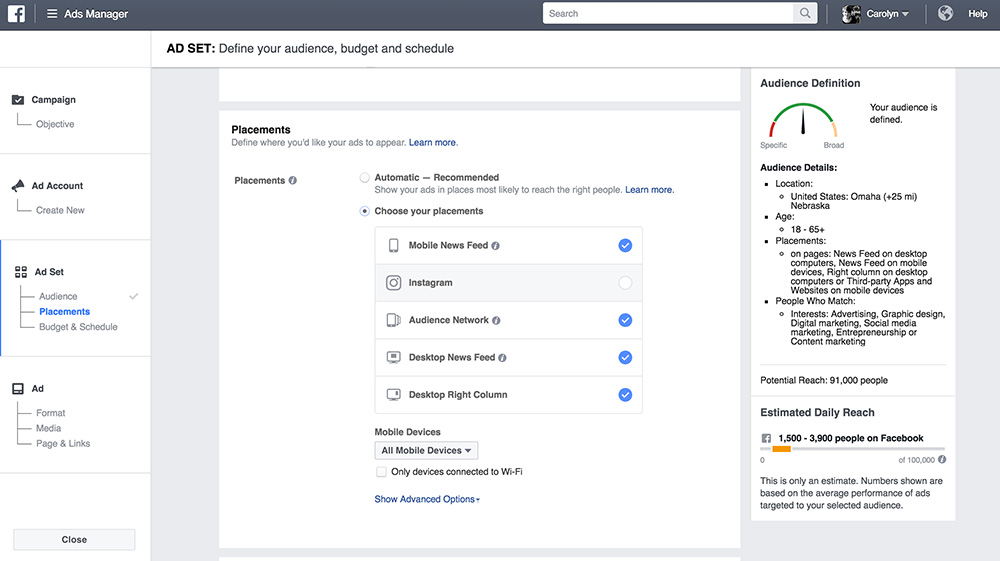This screenshot has width=1000, height=561.
Task: Click the Ad section icon
Action: [x=18, y=388]
